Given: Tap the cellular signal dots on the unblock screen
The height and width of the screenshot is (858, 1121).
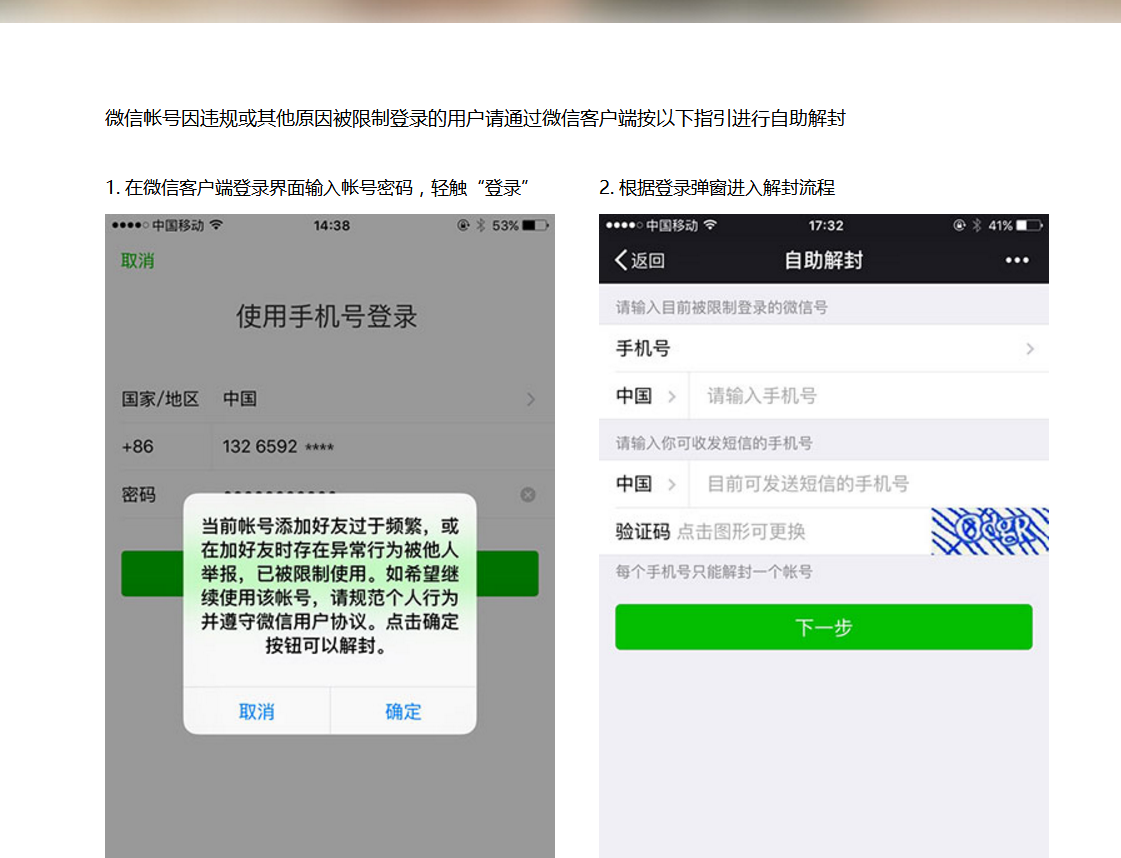Looking at the screenshot, I should (620, 225).
